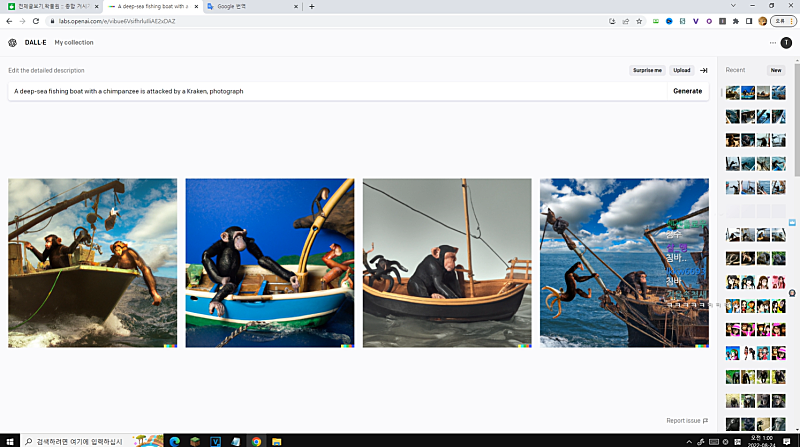Screen dimensions: 800x447
Task: Click the 'Edit the detailed description' label
Action: pos(46,70)
